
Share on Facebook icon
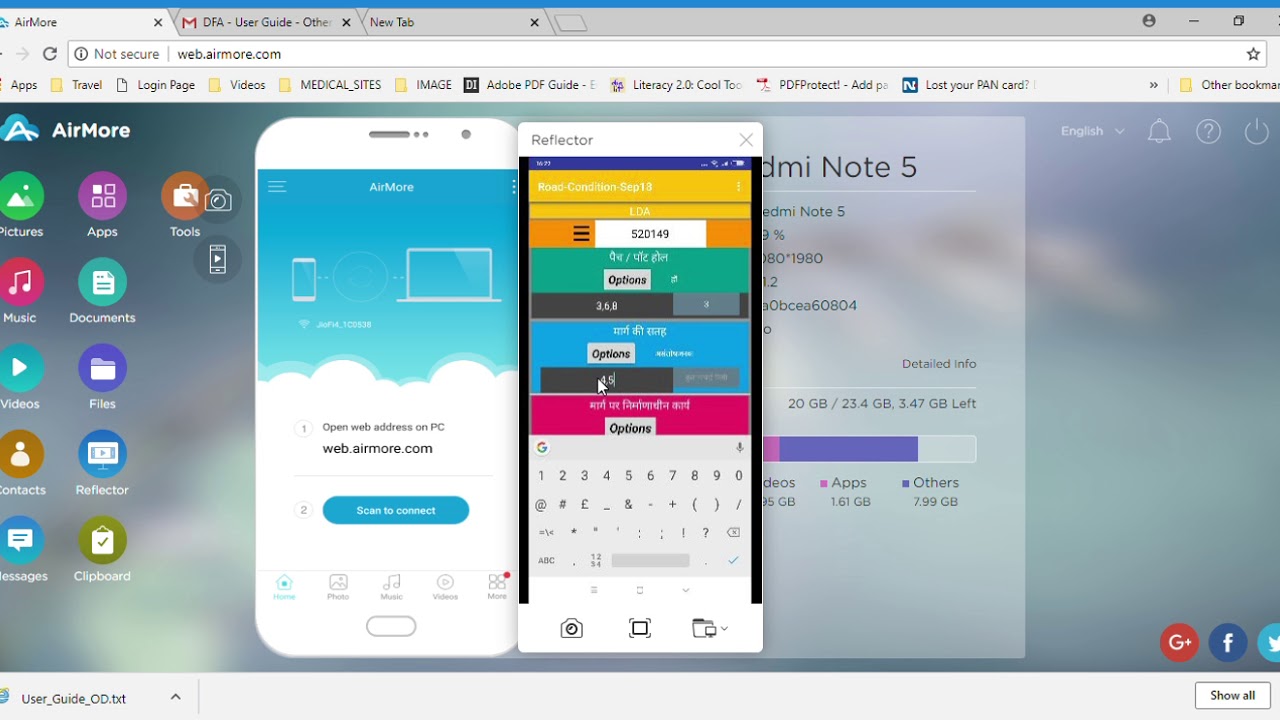1227,642
